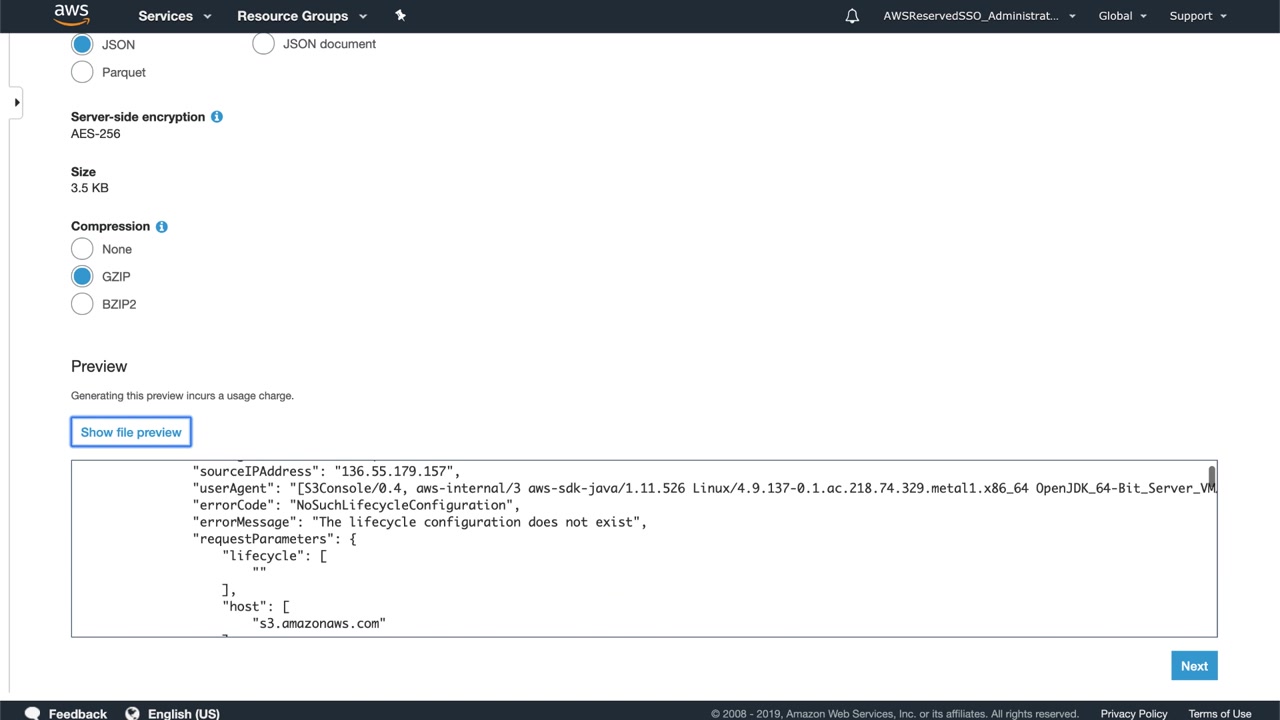The height and width of the screenshot is (720, 1280).
Task: Set compression to None
Action: (x=82, y=249)
